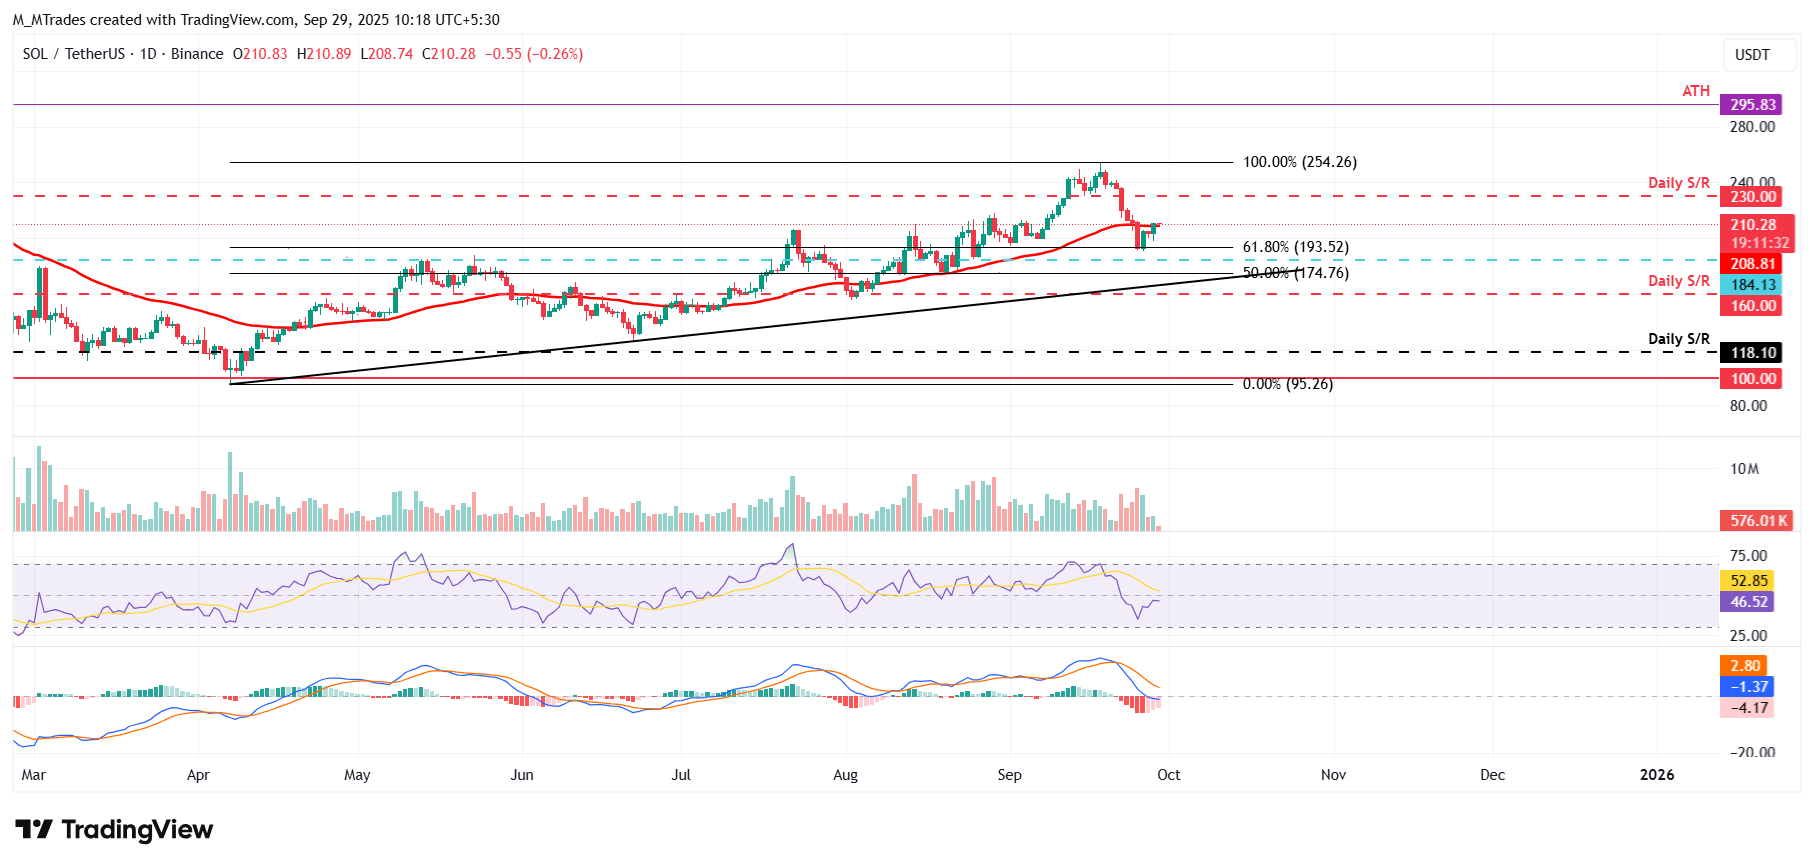
Task: Select the 208.81 moving average price tag
Action: [x=1753, y=264]
